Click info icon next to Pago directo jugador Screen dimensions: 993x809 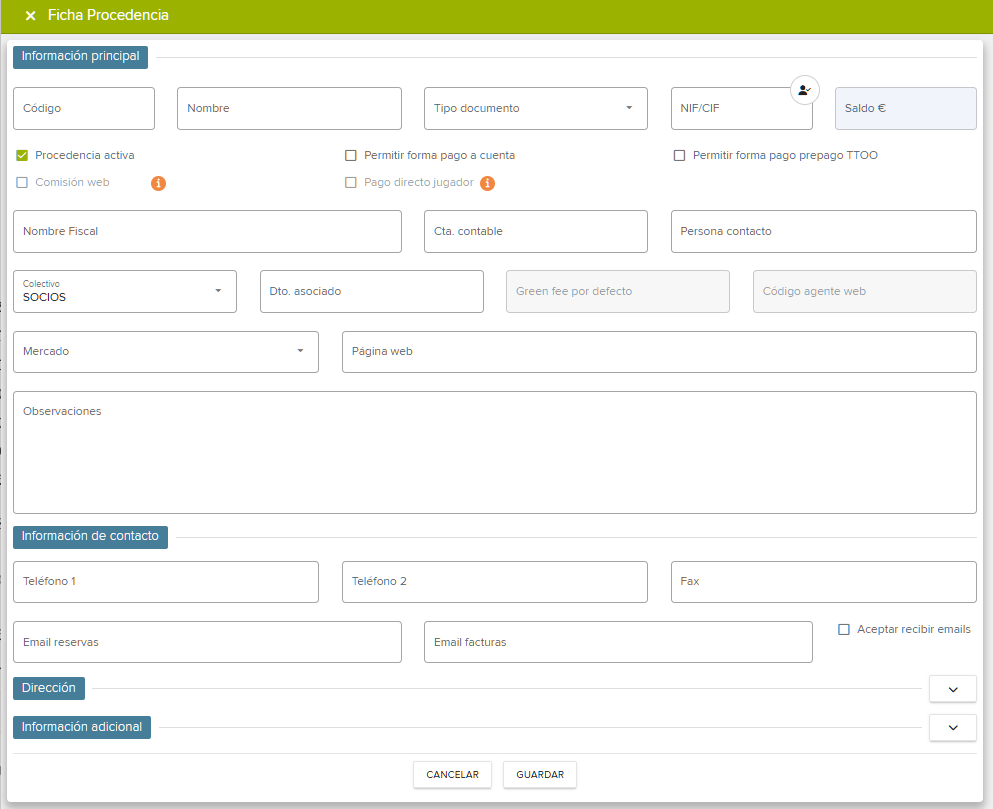487,183
